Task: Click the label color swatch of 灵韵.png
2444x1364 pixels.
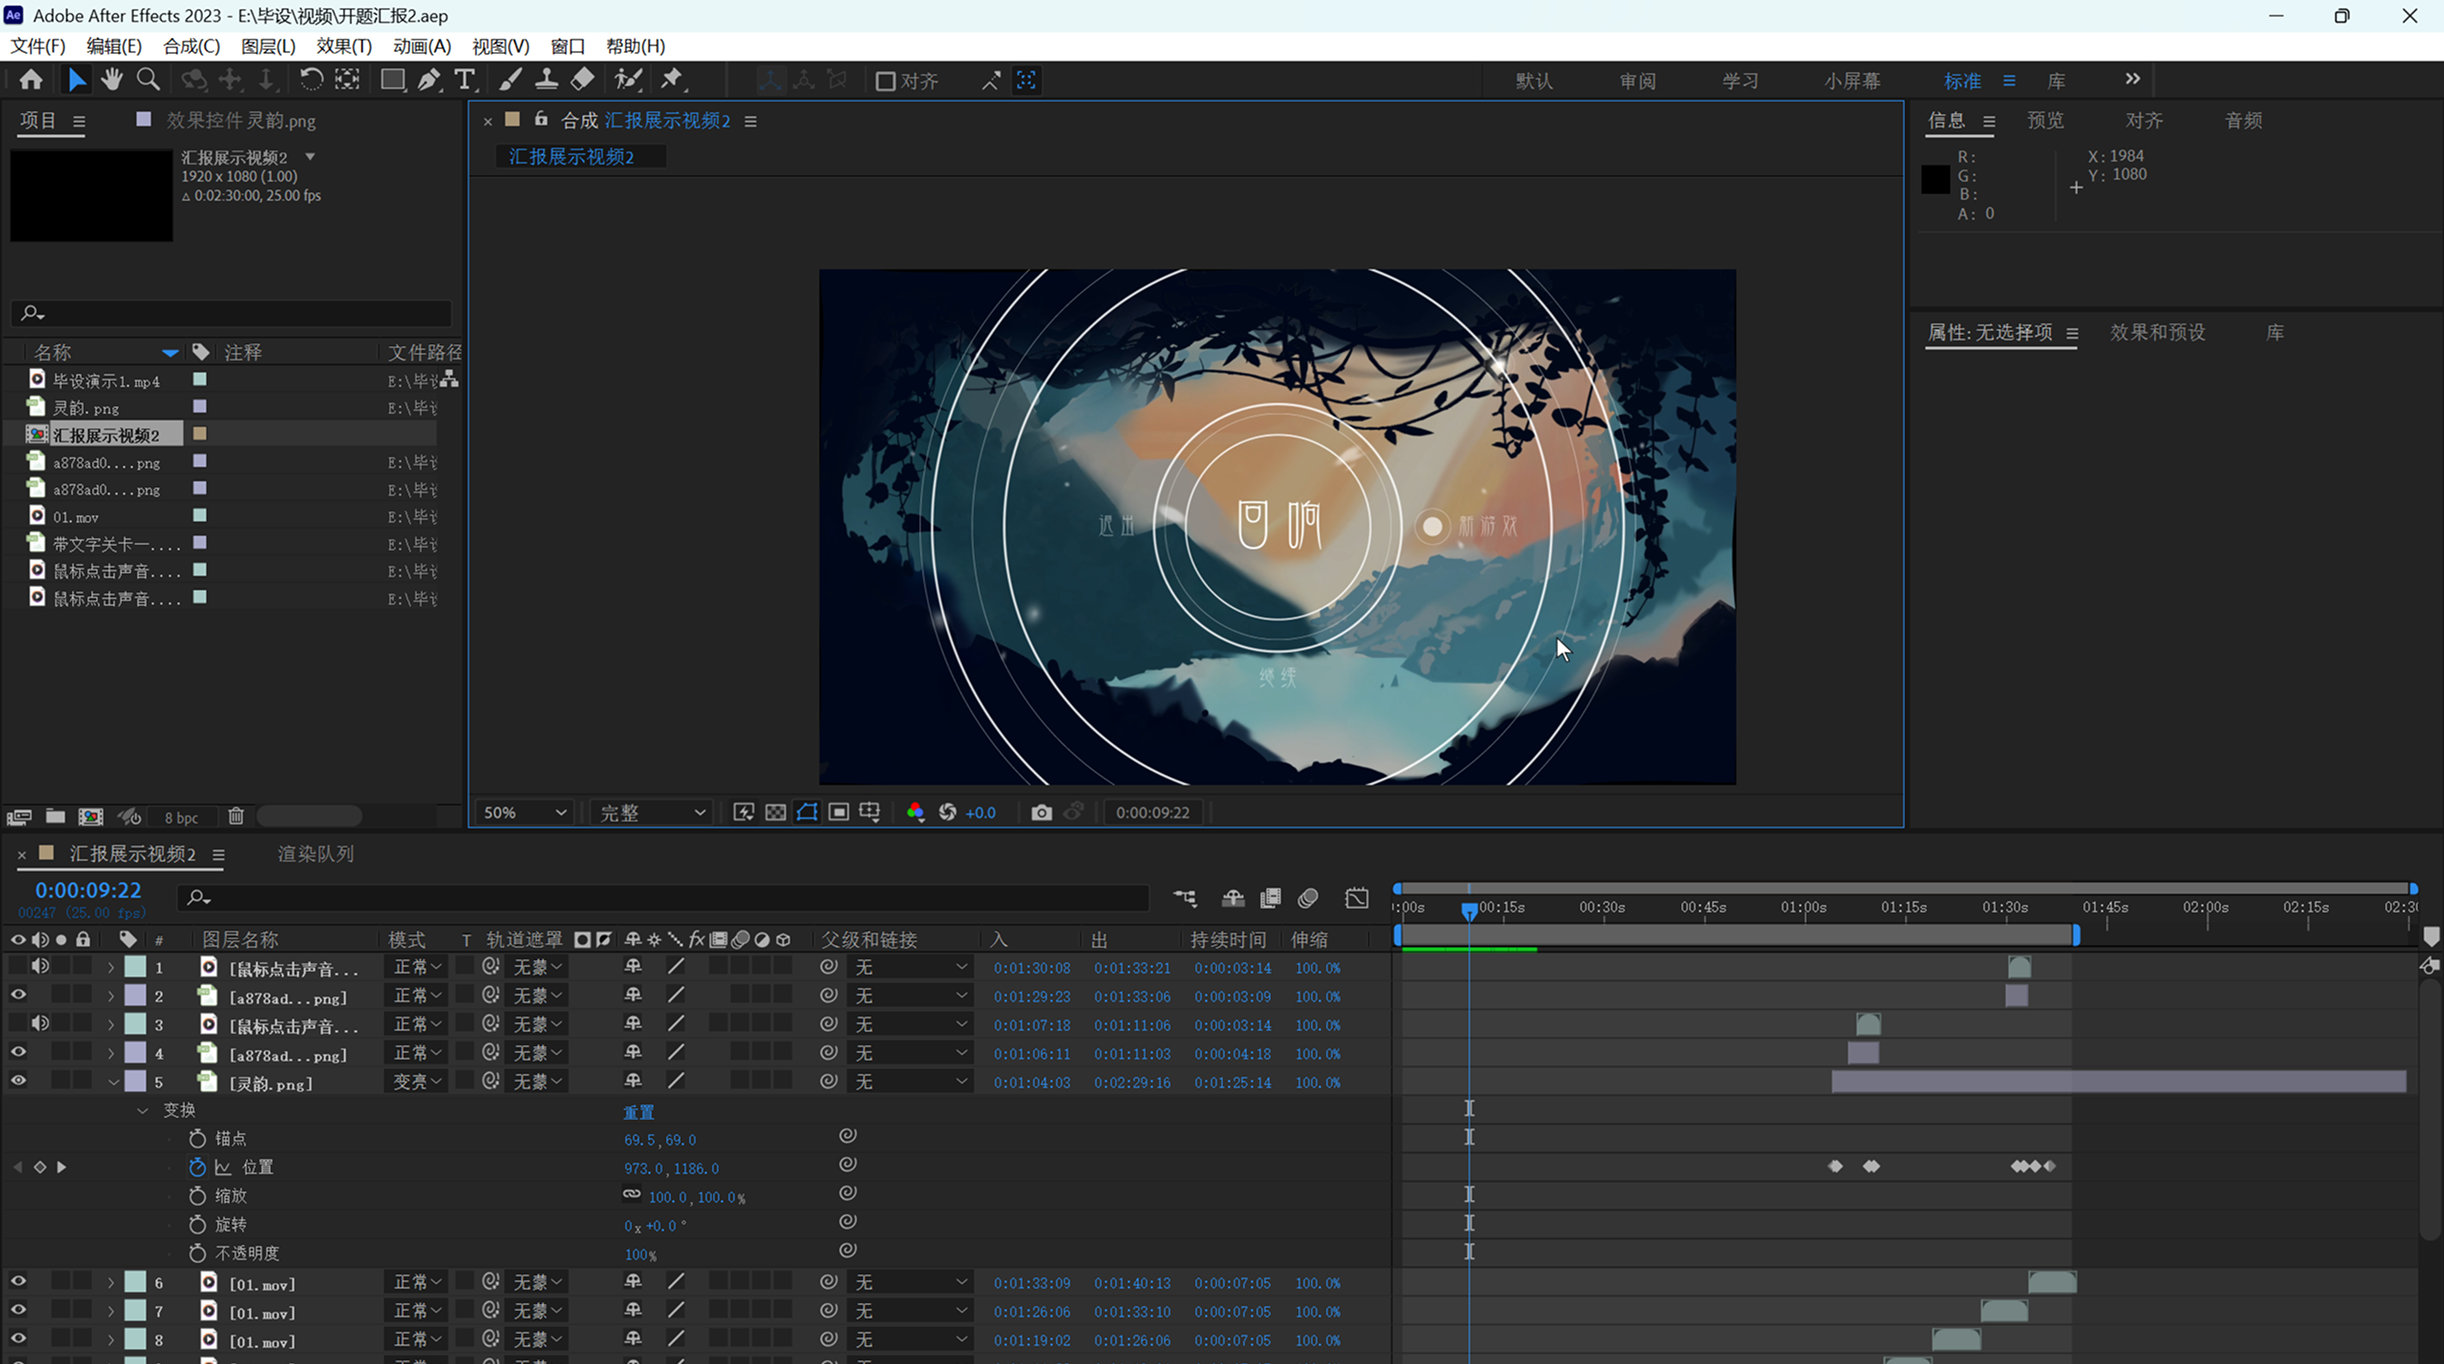Action: click(x=200, y=407)
